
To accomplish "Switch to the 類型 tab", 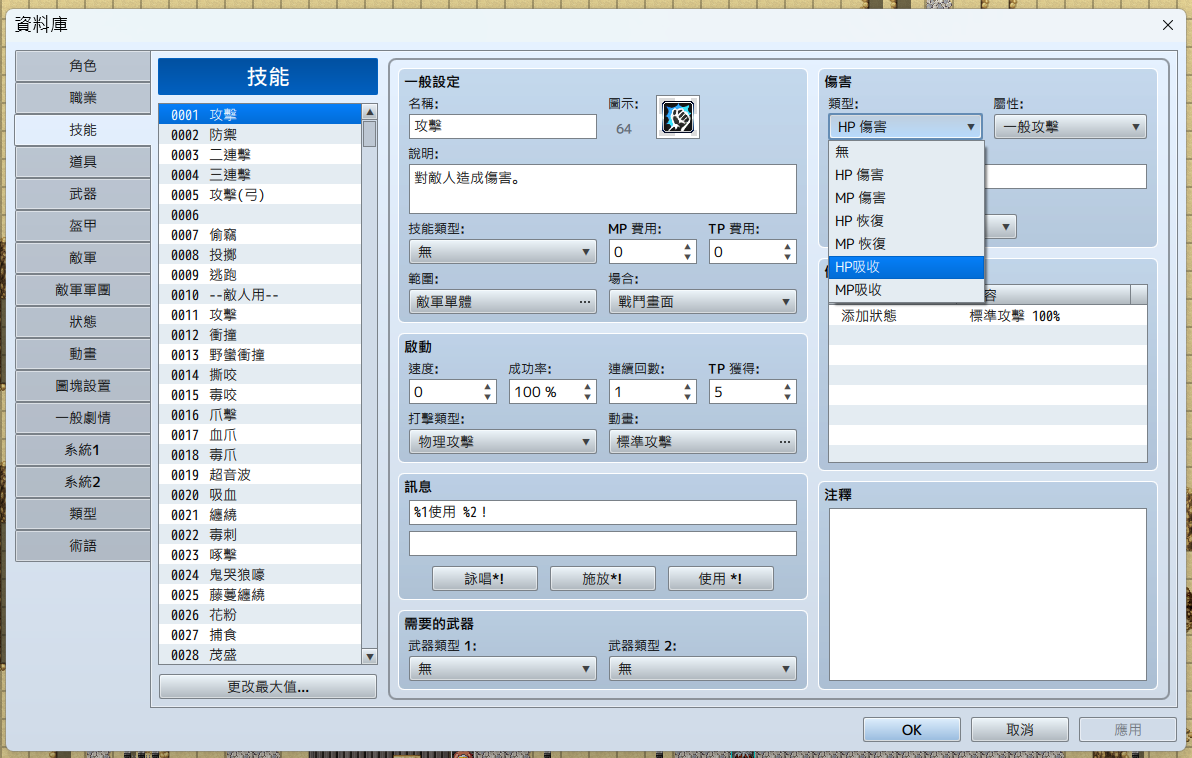I will [x=83, y=513].
